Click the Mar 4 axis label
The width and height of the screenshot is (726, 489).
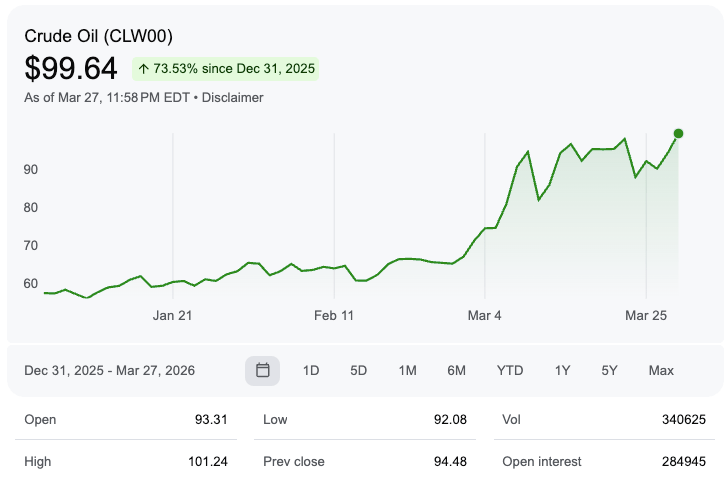click(x=484, y=316)
